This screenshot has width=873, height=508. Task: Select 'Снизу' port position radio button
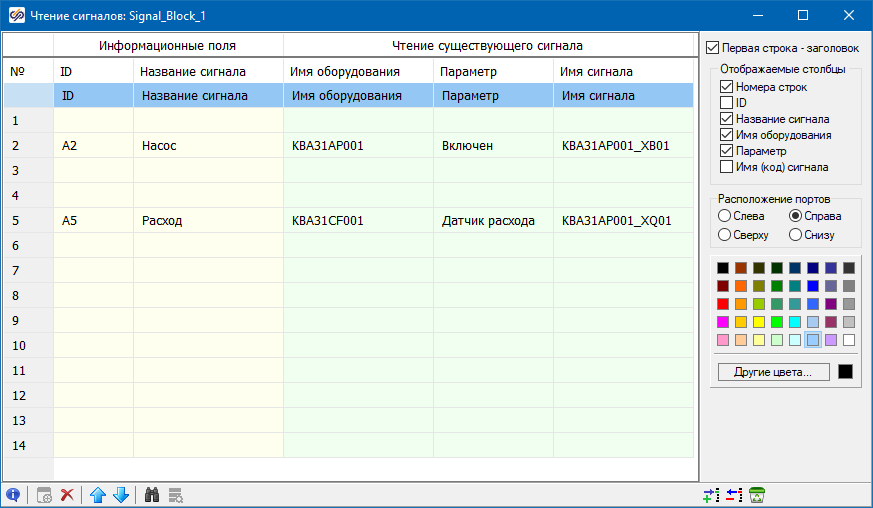(x=796, y=235)
